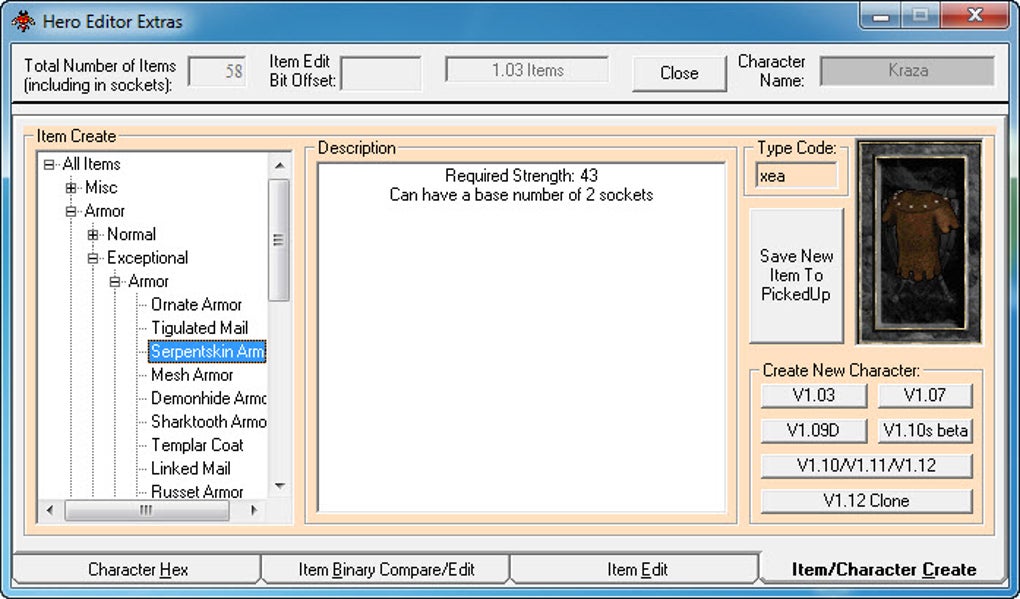Click the tree's horizontal scrollbar thumb
The image size is (1020, 599).
pos(146,511)
